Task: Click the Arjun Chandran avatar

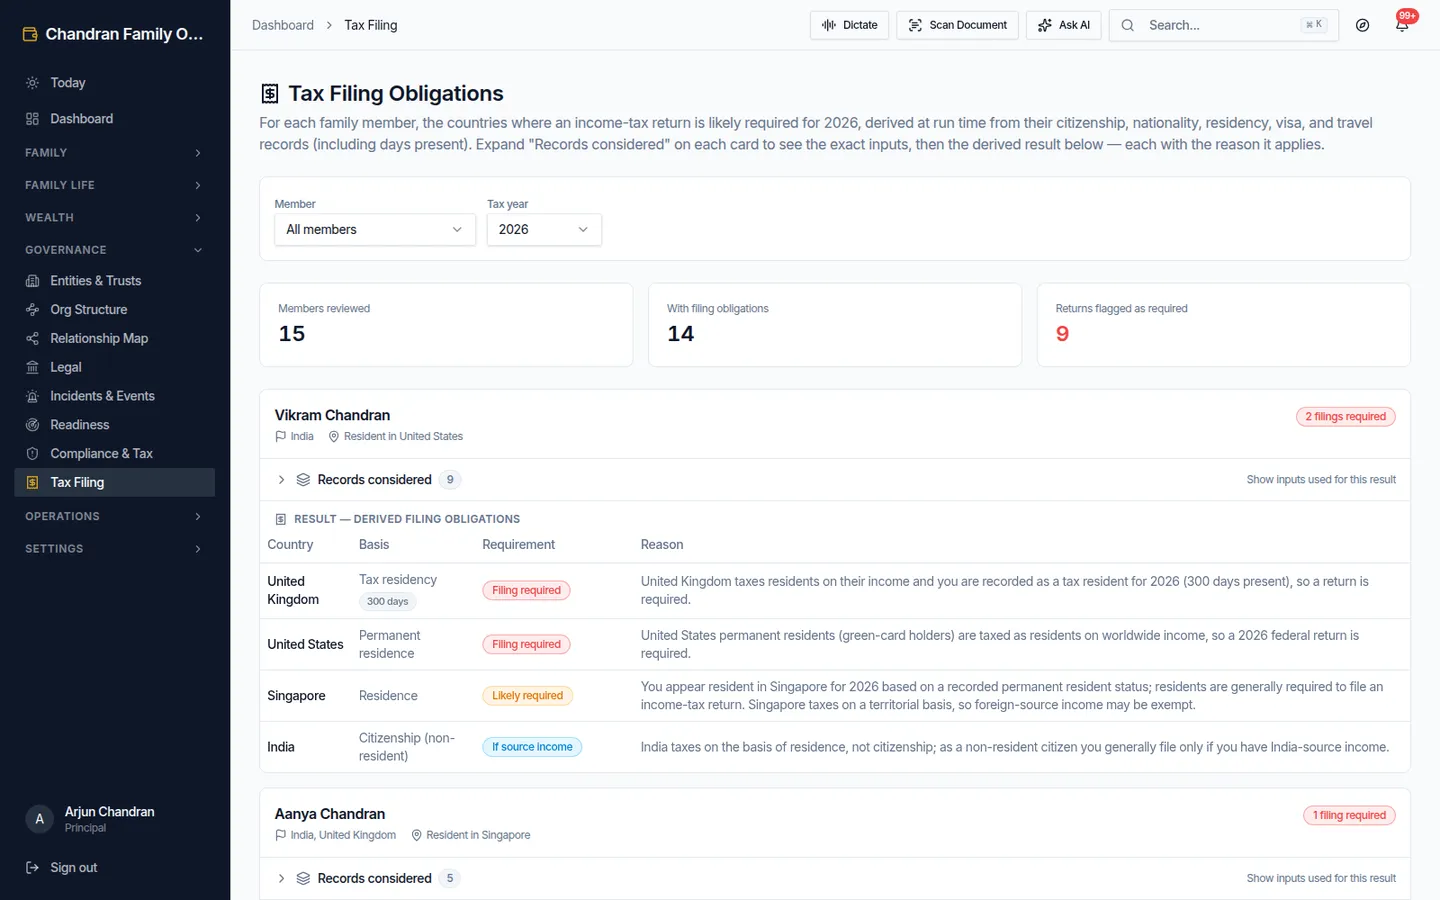Action: point(39,819)
